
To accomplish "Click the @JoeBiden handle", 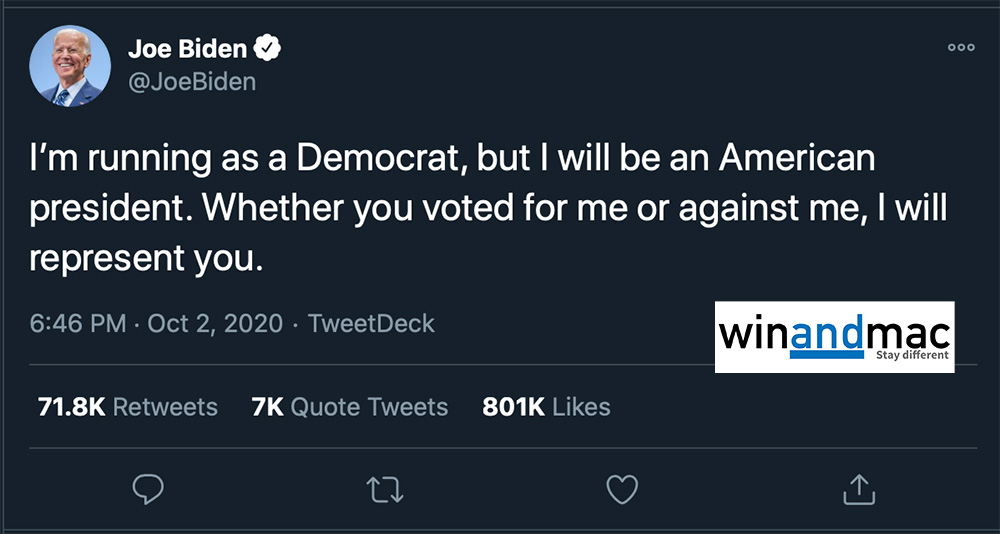I will pos(192,81).
